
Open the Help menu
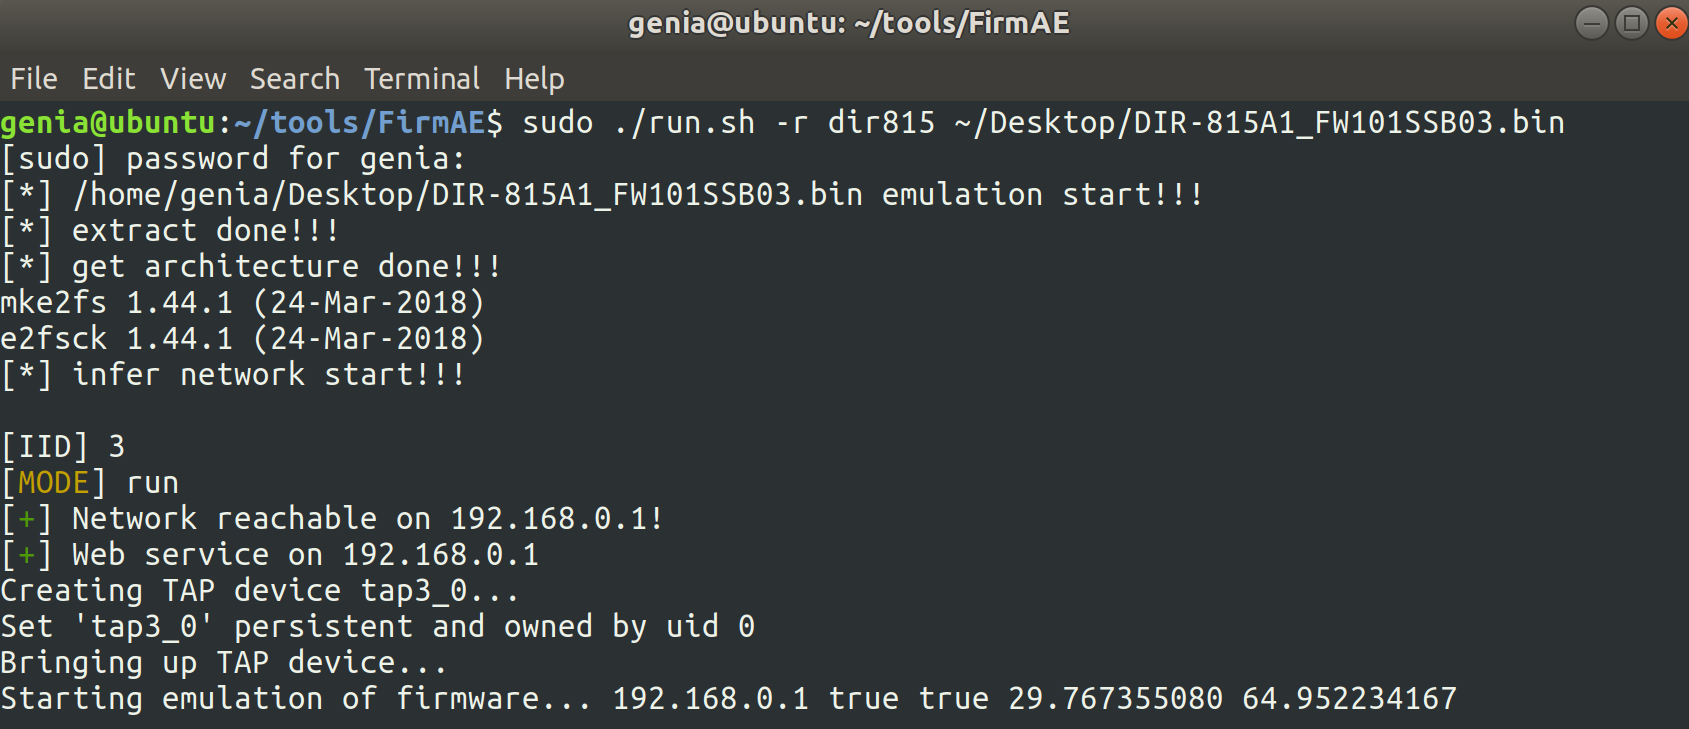(x=534, y=79)
